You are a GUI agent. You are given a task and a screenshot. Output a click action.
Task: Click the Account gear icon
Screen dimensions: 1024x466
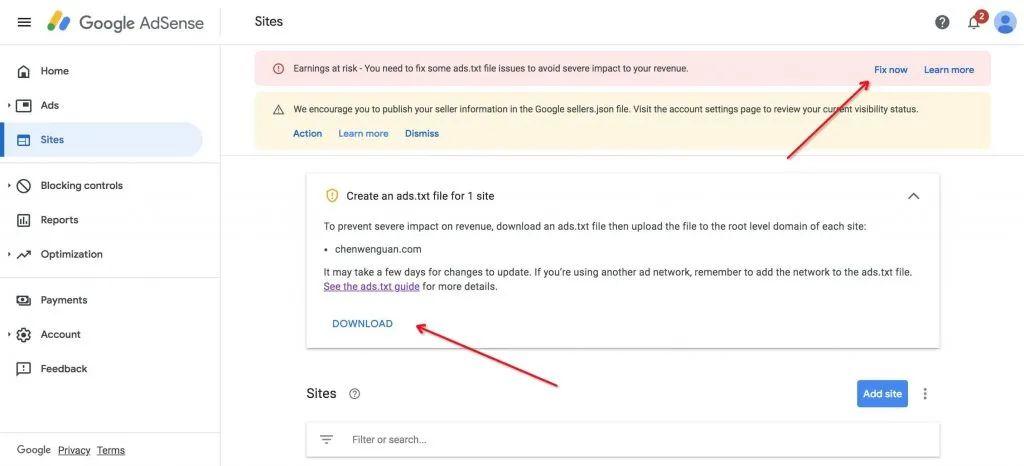pos(24,335)
